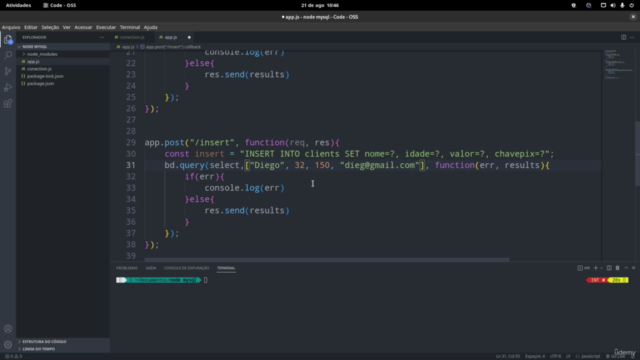The image size is (640, 360).
Task: Switch to CONSOLE DE DEPURAÇÃO tab
Action: pyautogui.click(x=187, y=268)
